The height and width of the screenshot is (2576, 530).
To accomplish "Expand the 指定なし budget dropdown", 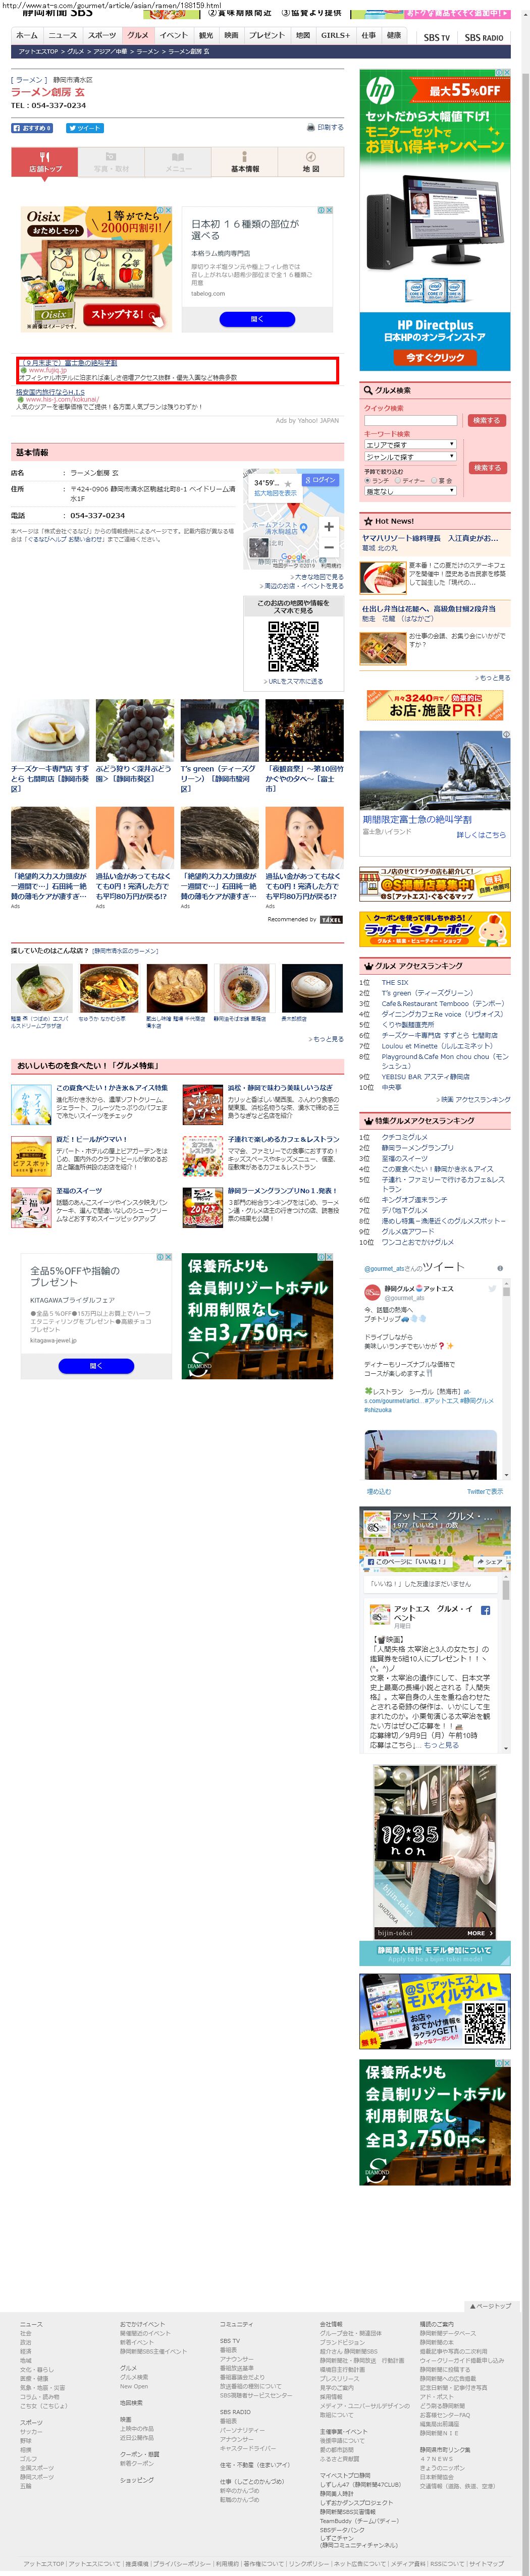I will coord(410,491).
